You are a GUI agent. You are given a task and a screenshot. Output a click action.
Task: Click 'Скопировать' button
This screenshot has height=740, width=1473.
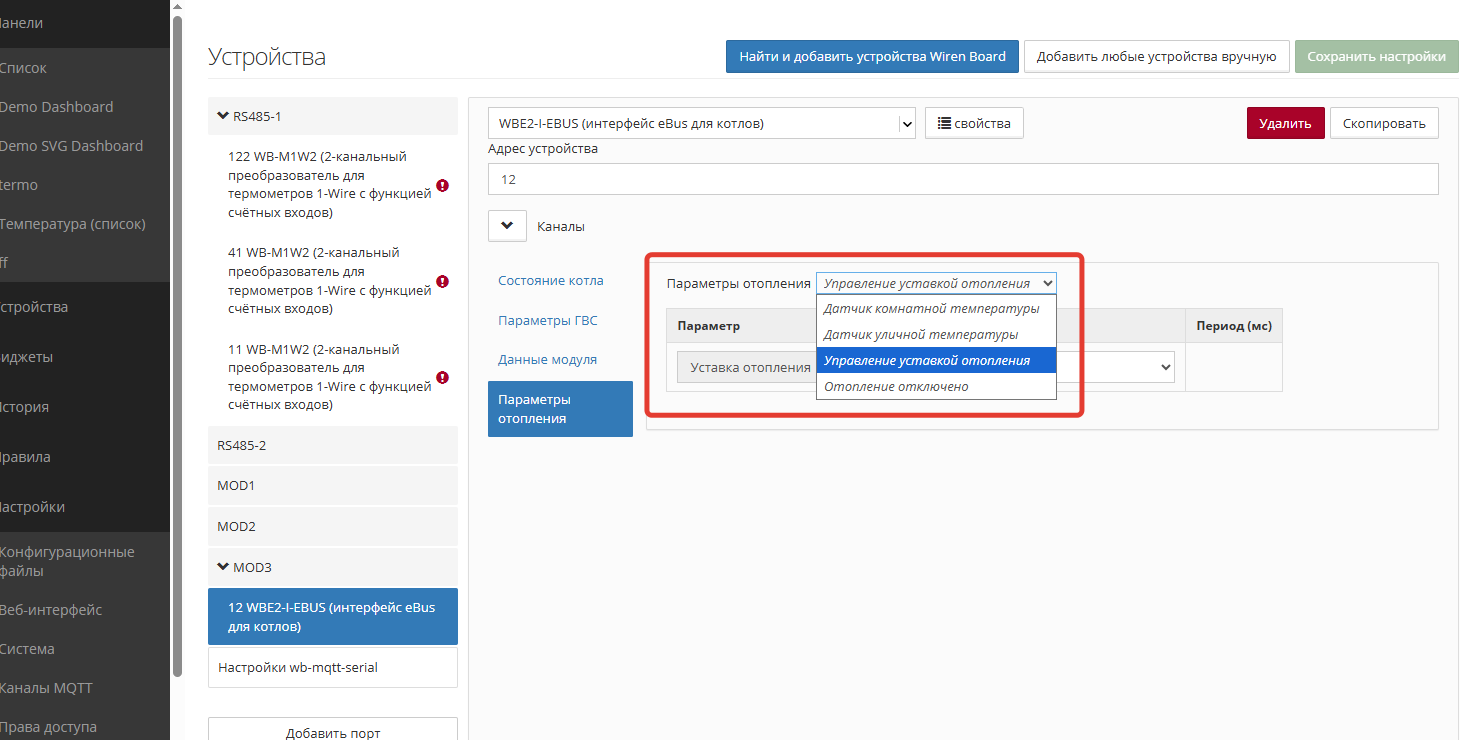(x=1383, y=124)
